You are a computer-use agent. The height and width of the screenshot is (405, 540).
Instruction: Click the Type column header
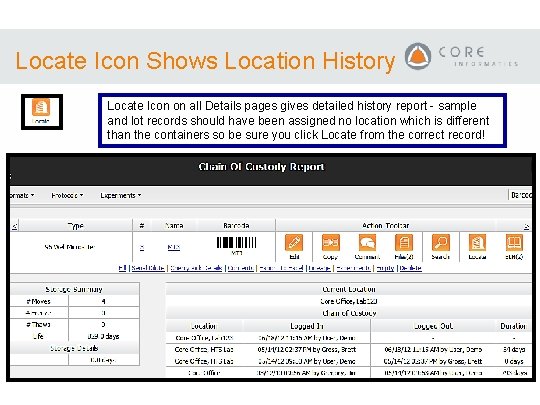coord(75,226)
